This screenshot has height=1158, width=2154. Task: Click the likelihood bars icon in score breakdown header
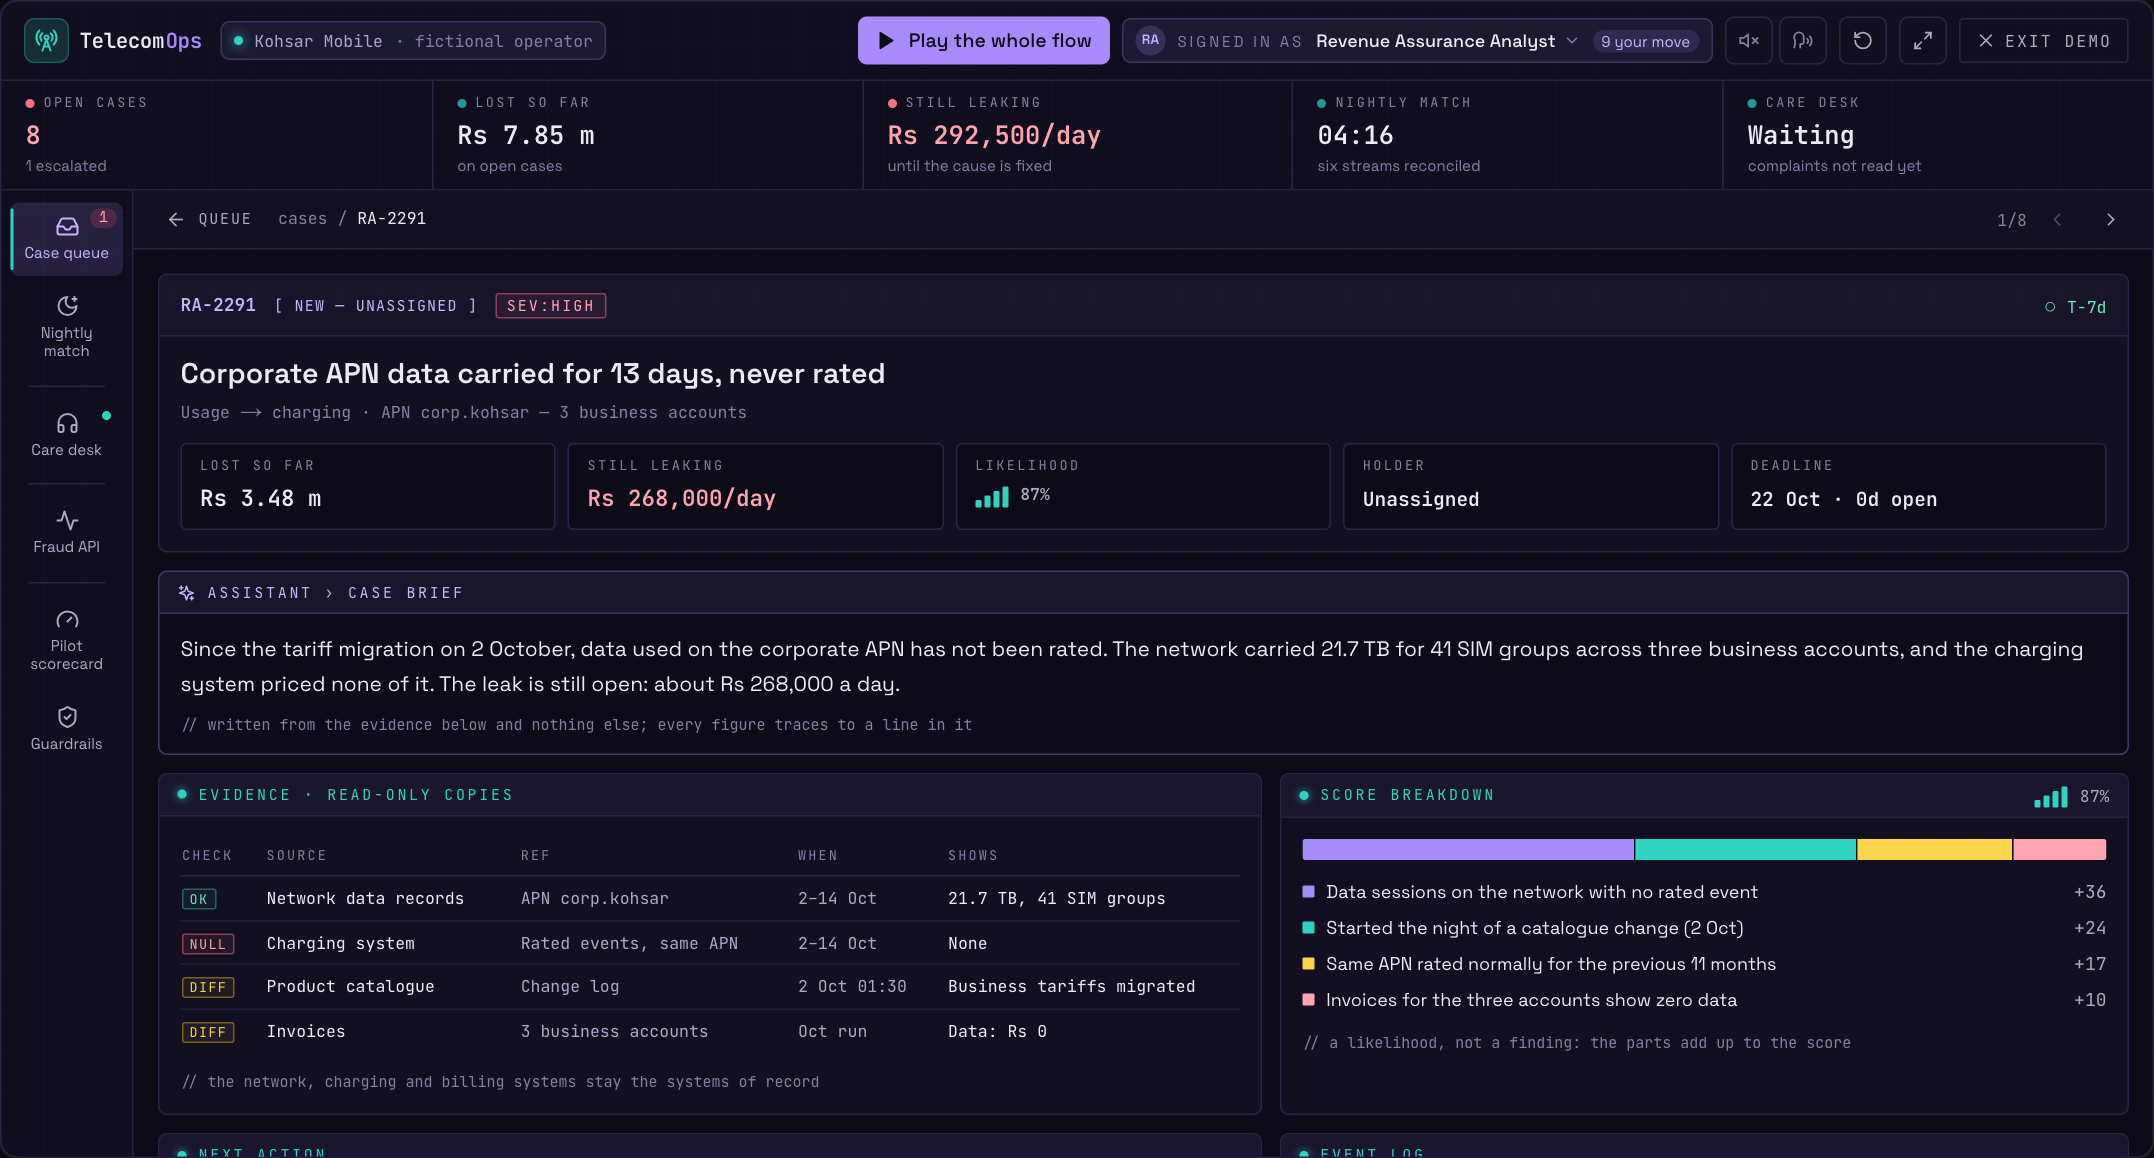[x=2051, y=796]
